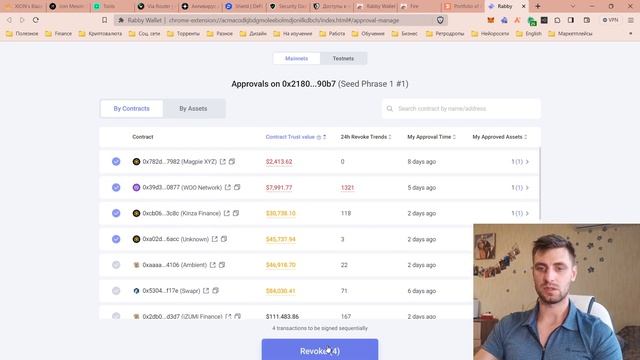Sort by My Approved Assets

tap(525, 137)
